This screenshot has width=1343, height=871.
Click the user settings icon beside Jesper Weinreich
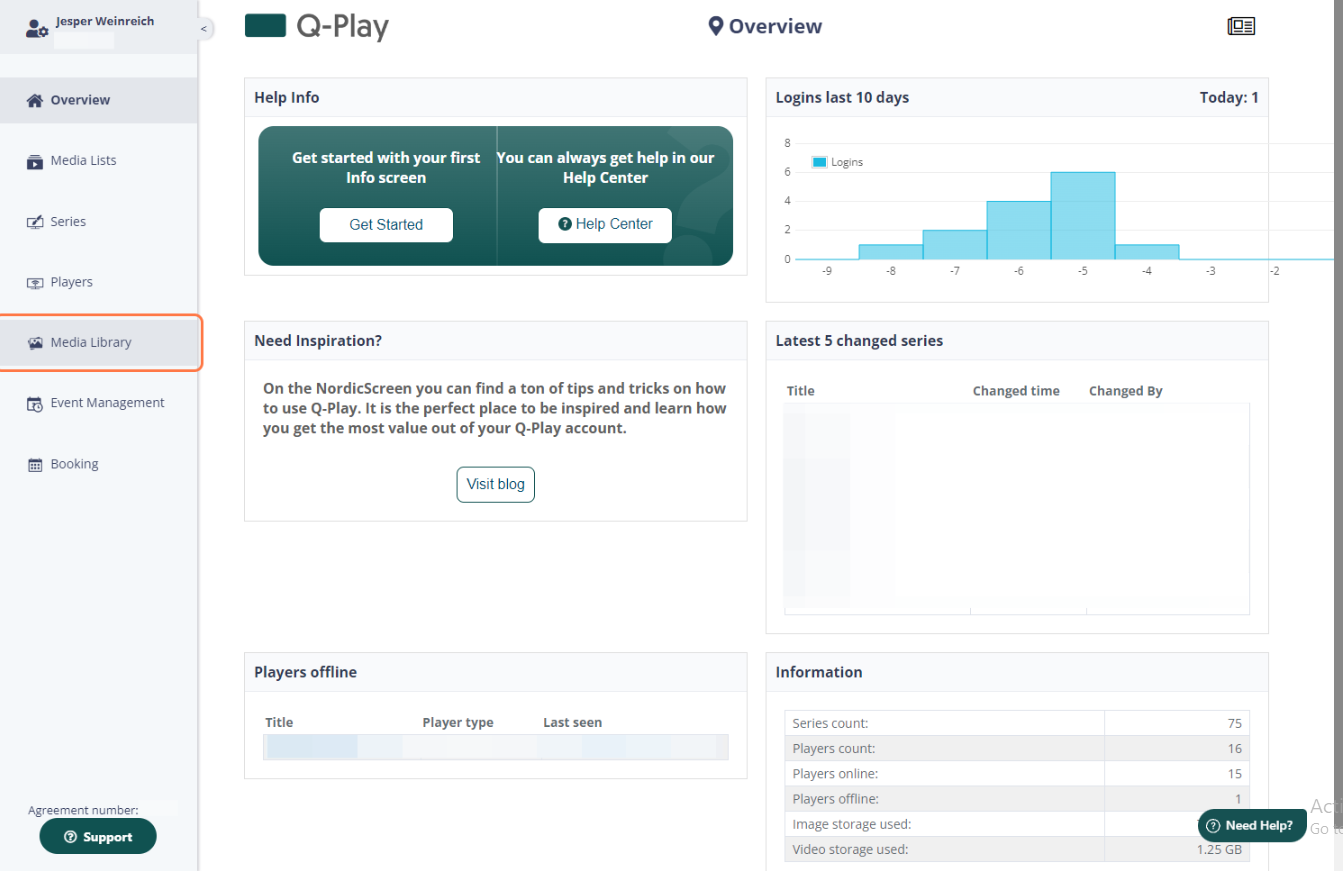(x=37, y=30)
